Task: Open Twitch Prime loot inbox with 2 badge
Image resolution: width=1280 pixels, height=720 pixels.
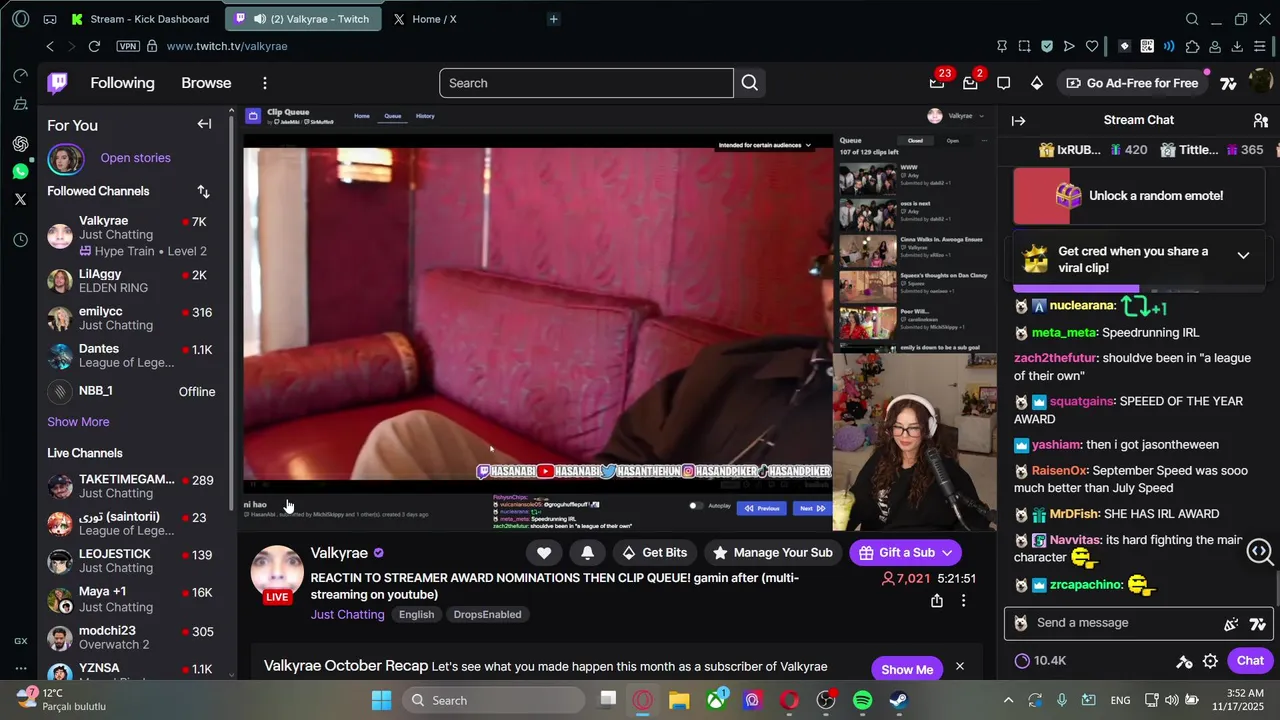Action: pyautogui.click(x=970, y=83)
